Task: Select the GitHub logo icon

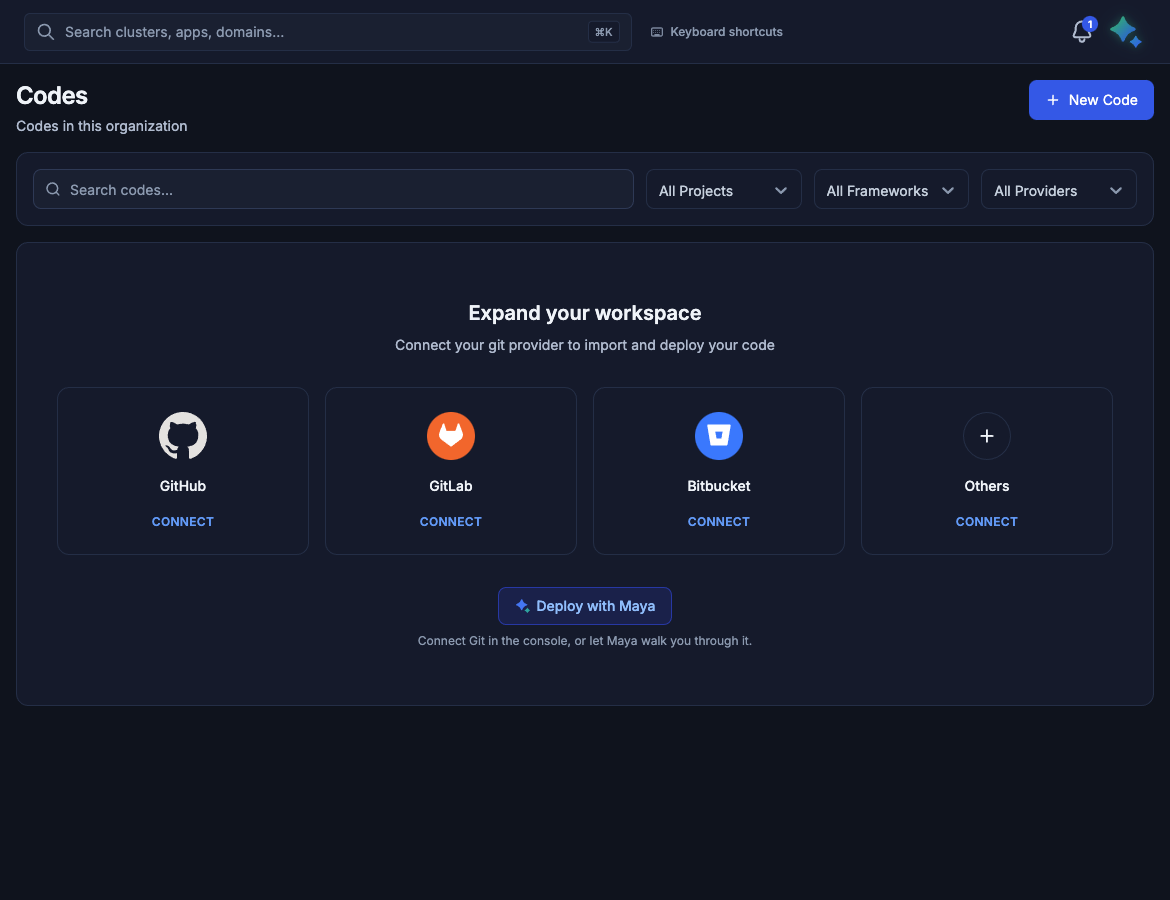Action: (183, 436)
